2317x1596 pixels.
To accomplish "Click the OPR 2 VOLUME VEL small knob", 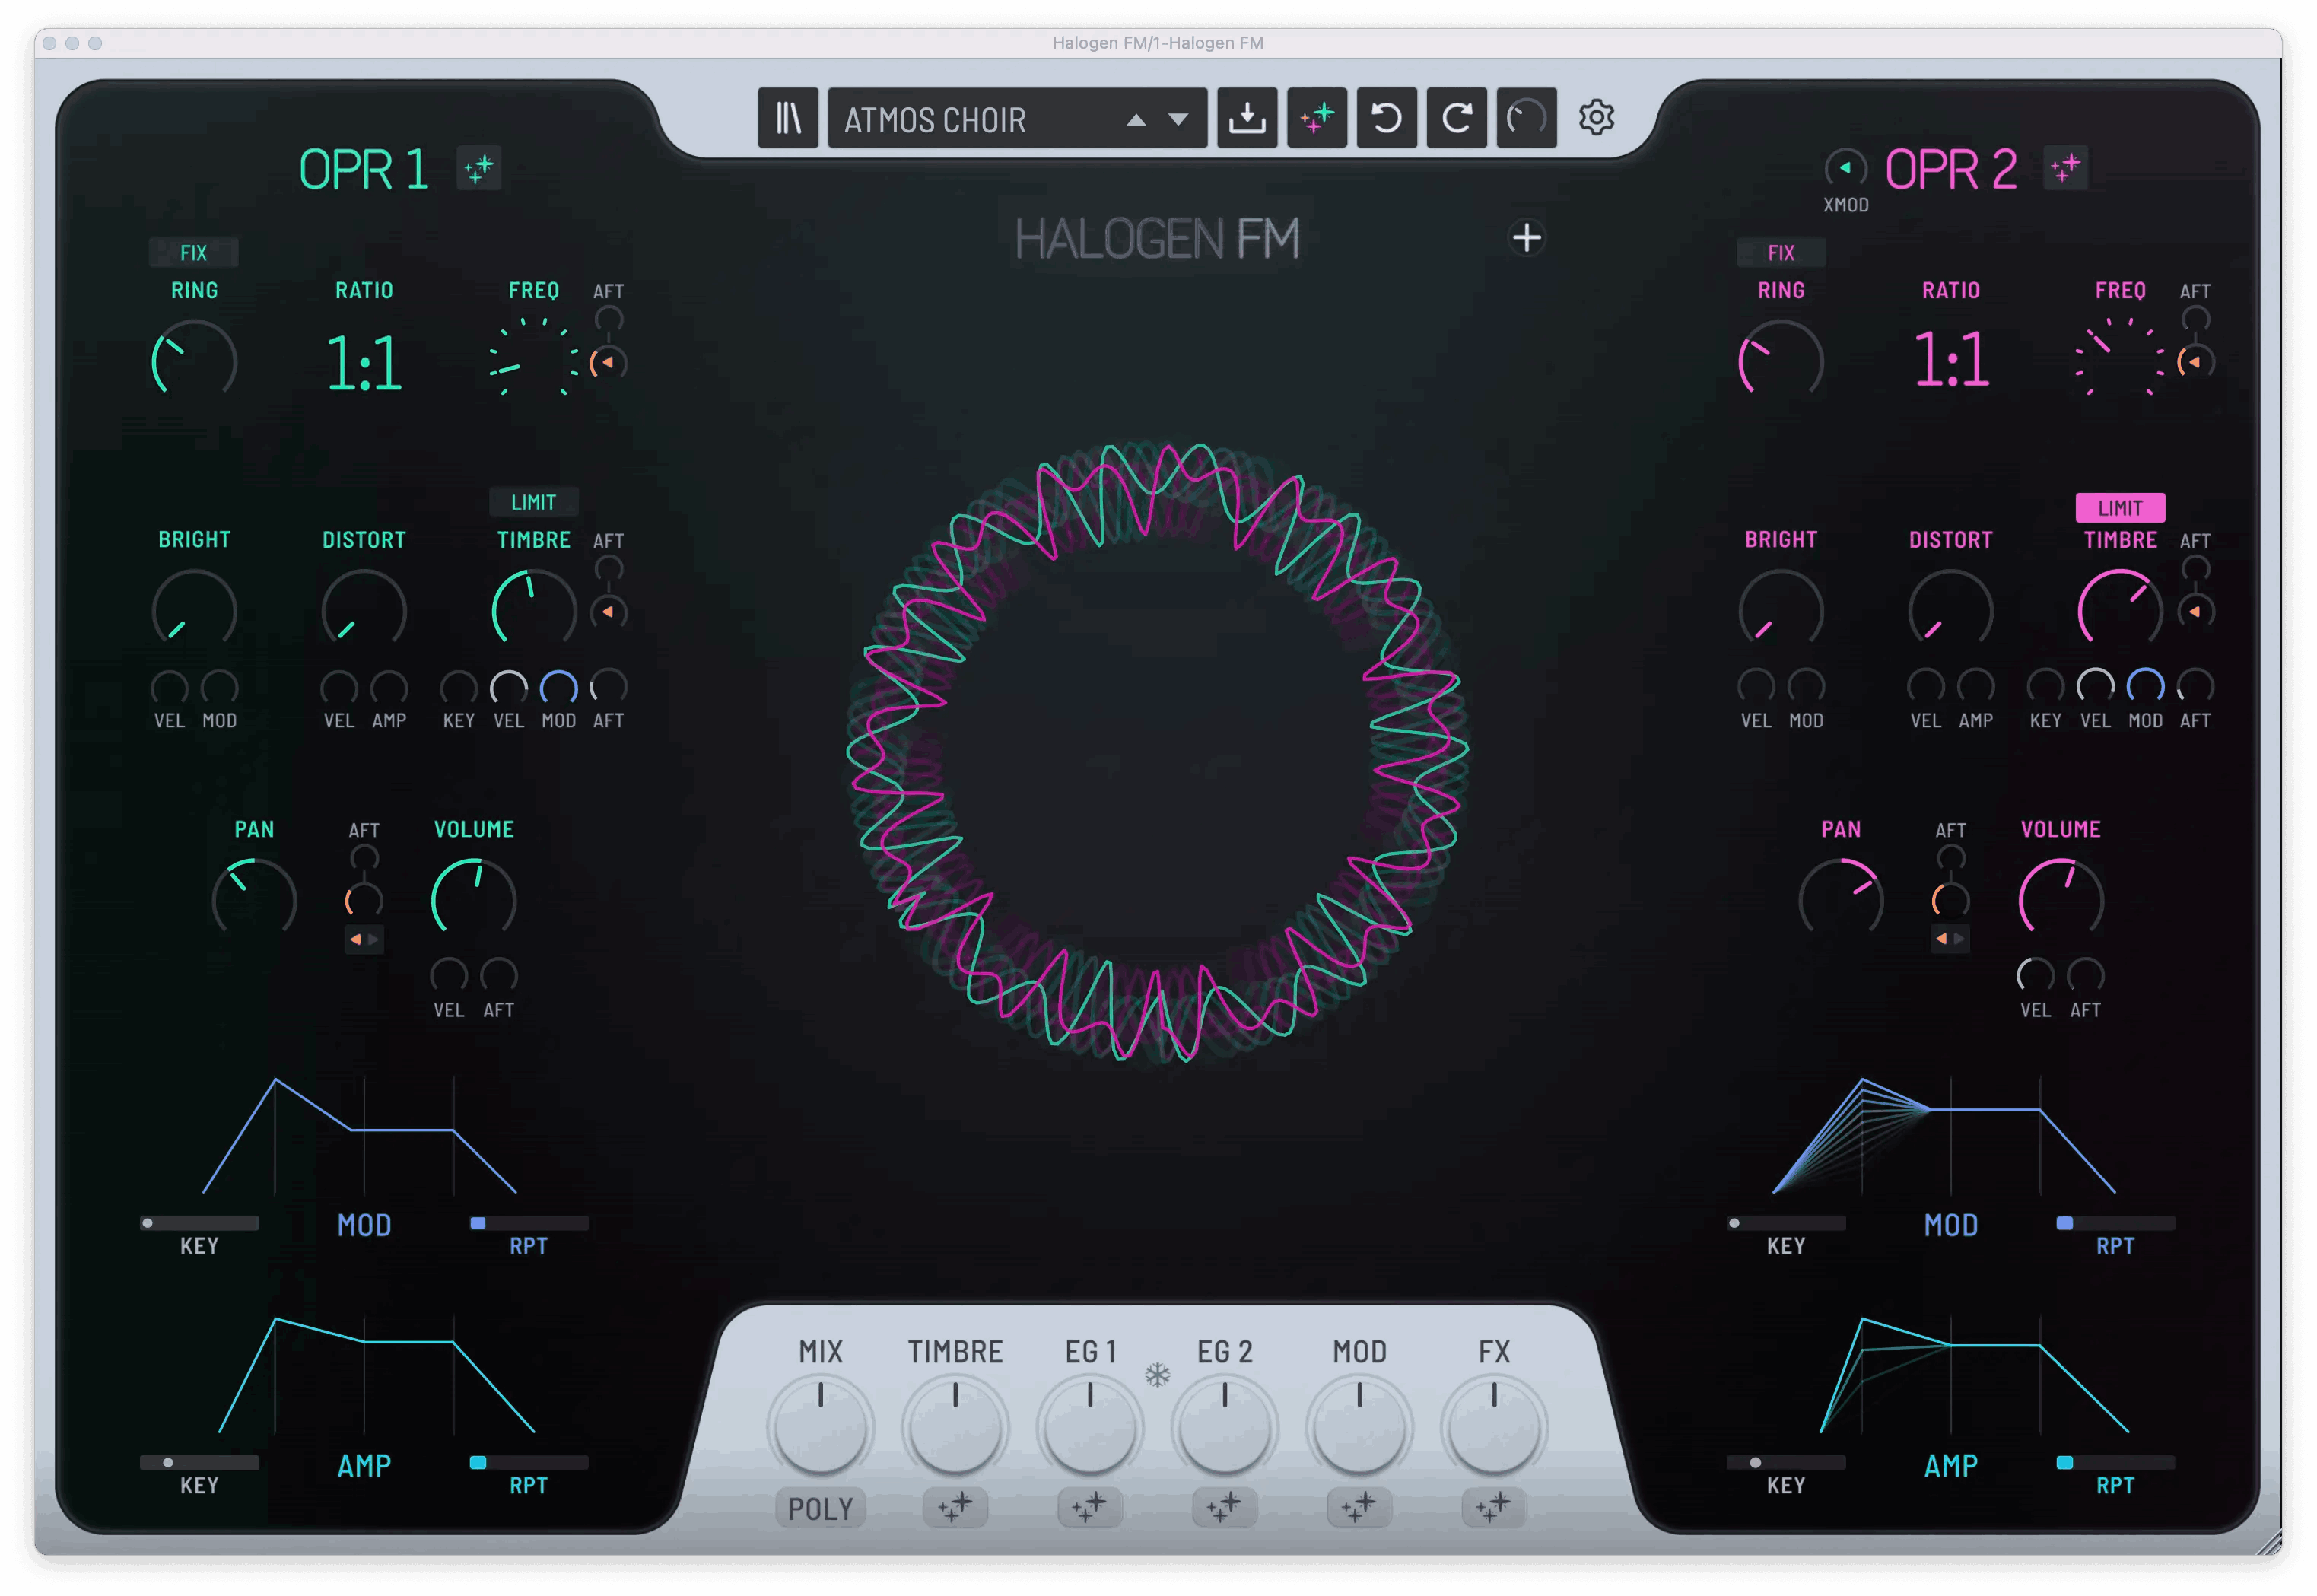I will [x=2034, y=975].
